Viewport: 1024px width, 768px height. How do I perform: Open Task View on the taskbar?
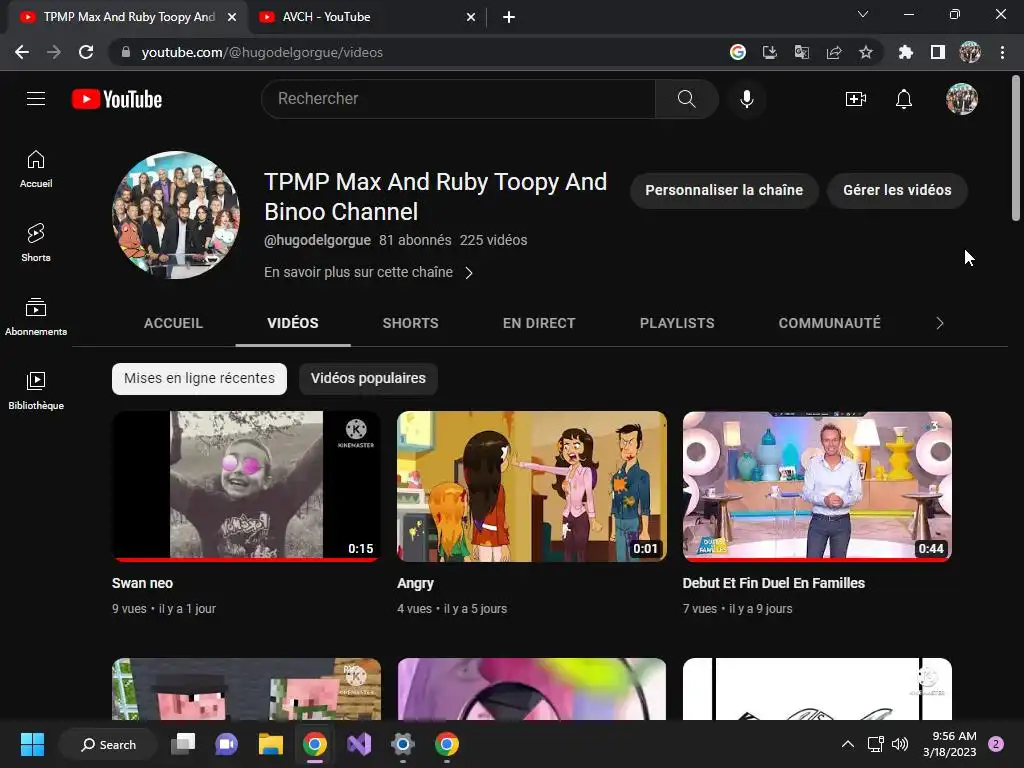click(183, 744)
